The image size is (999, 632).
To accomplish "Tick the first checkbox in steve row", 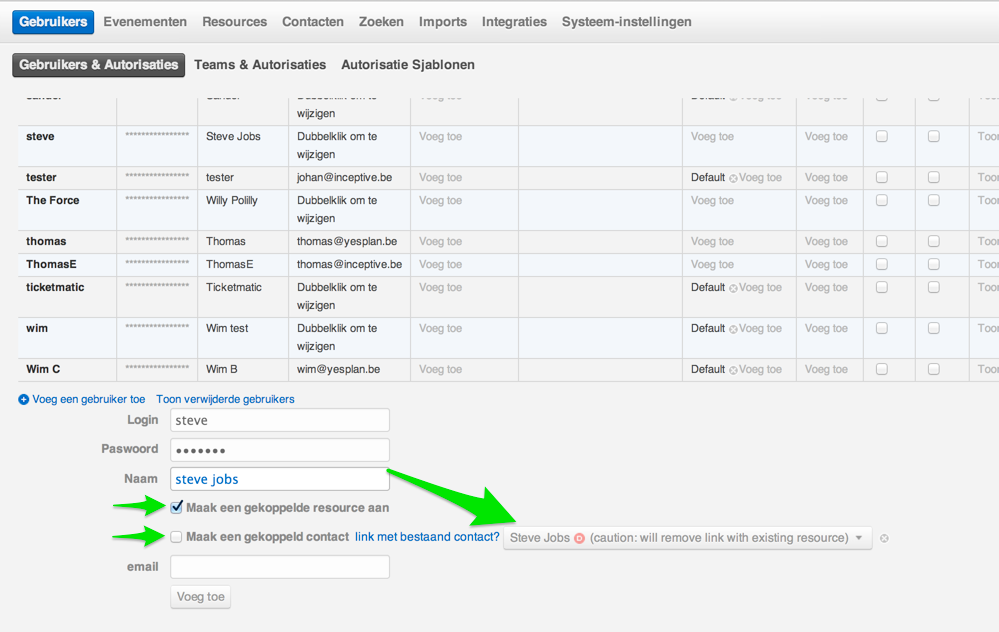I will [881, 137].
